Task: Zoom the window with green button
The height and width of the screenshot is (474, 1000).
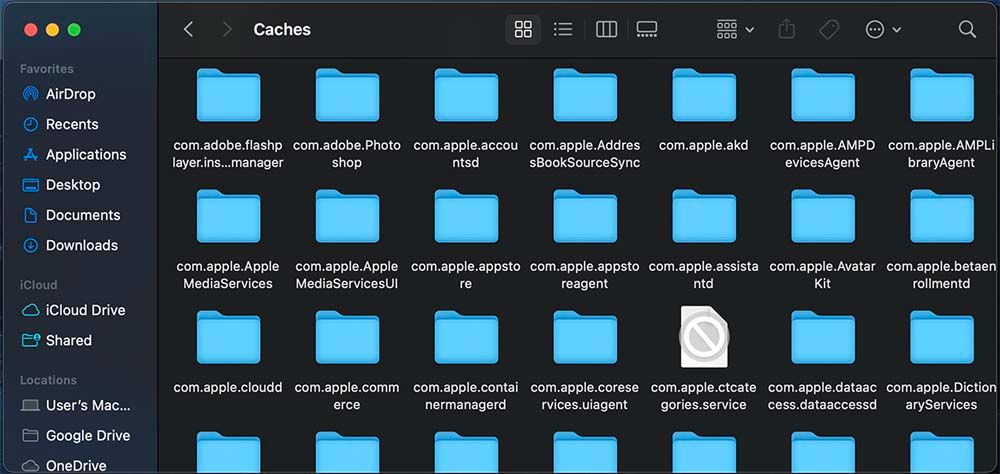Action: (74, 29)
